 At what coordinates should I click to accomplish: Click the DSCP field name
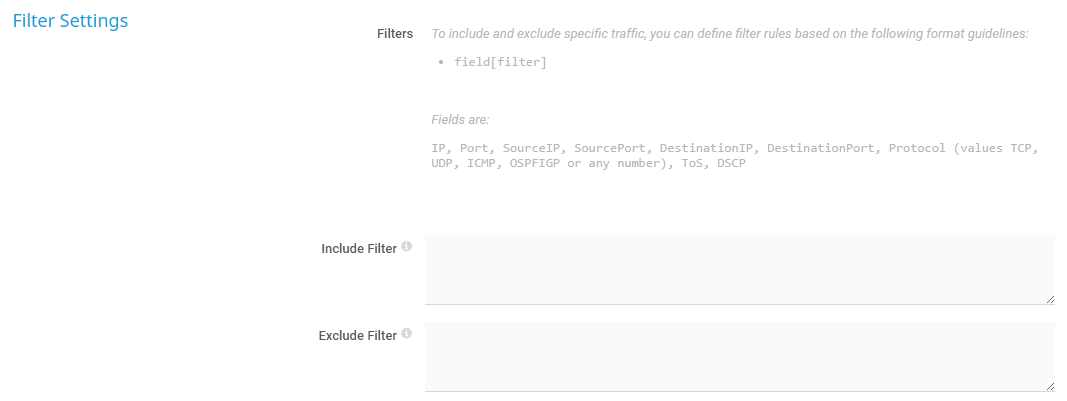[732, 163]
